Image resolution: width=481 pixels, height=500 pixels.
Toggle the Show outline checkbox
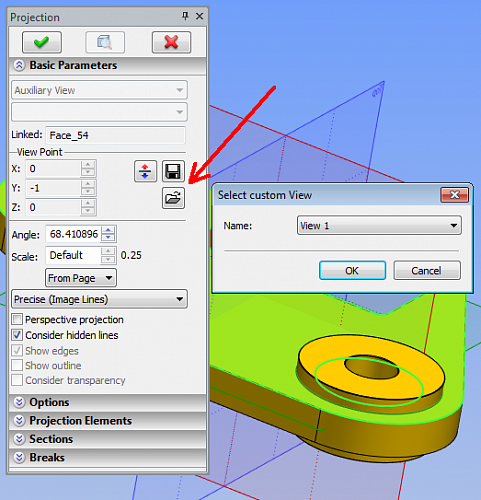click(x=17, y=365)
